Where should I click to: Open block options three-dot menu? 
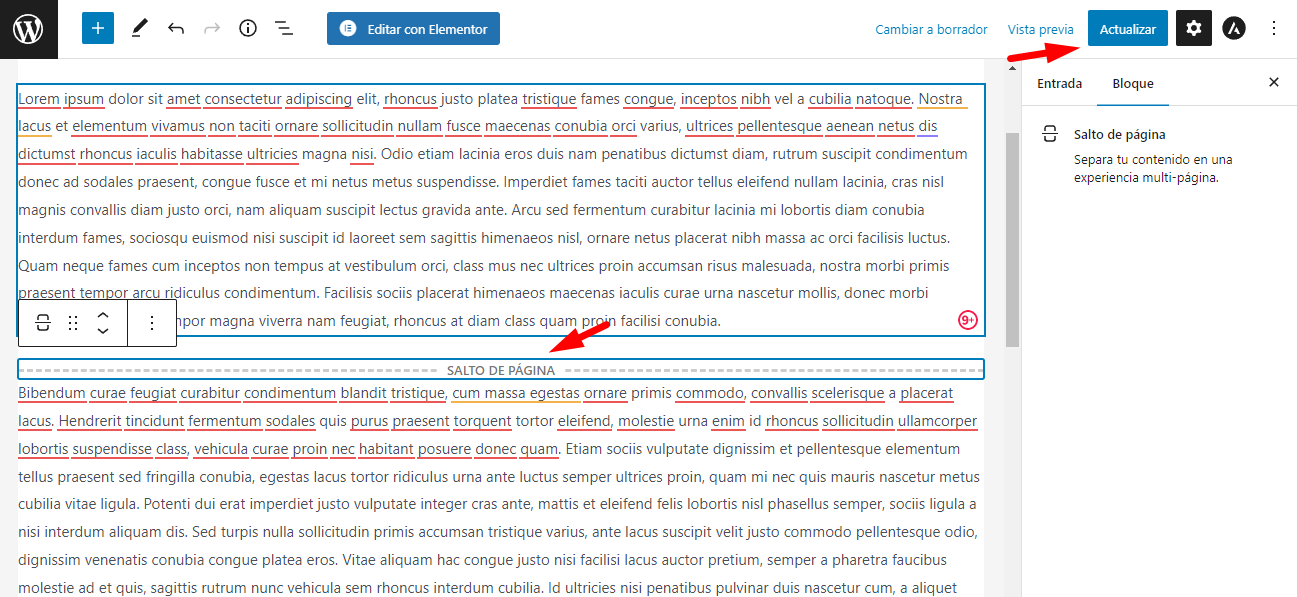point(152,322)
